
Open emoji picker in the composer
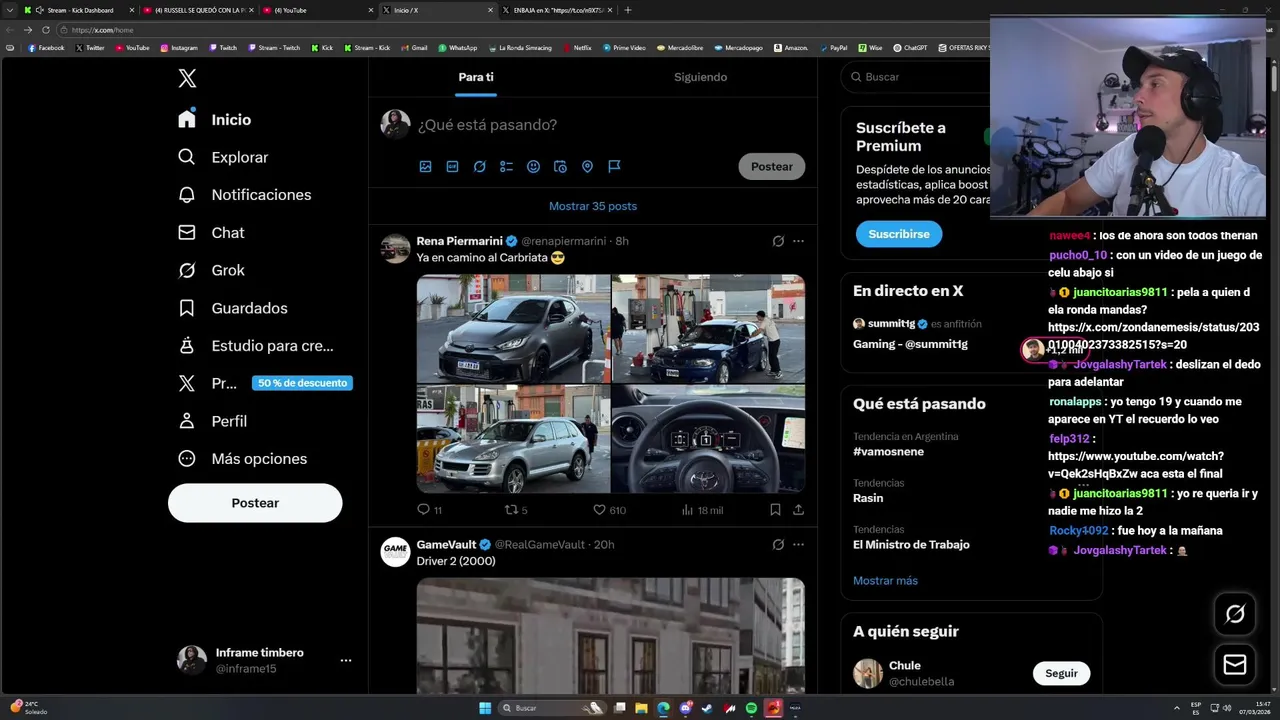[533, 167]
